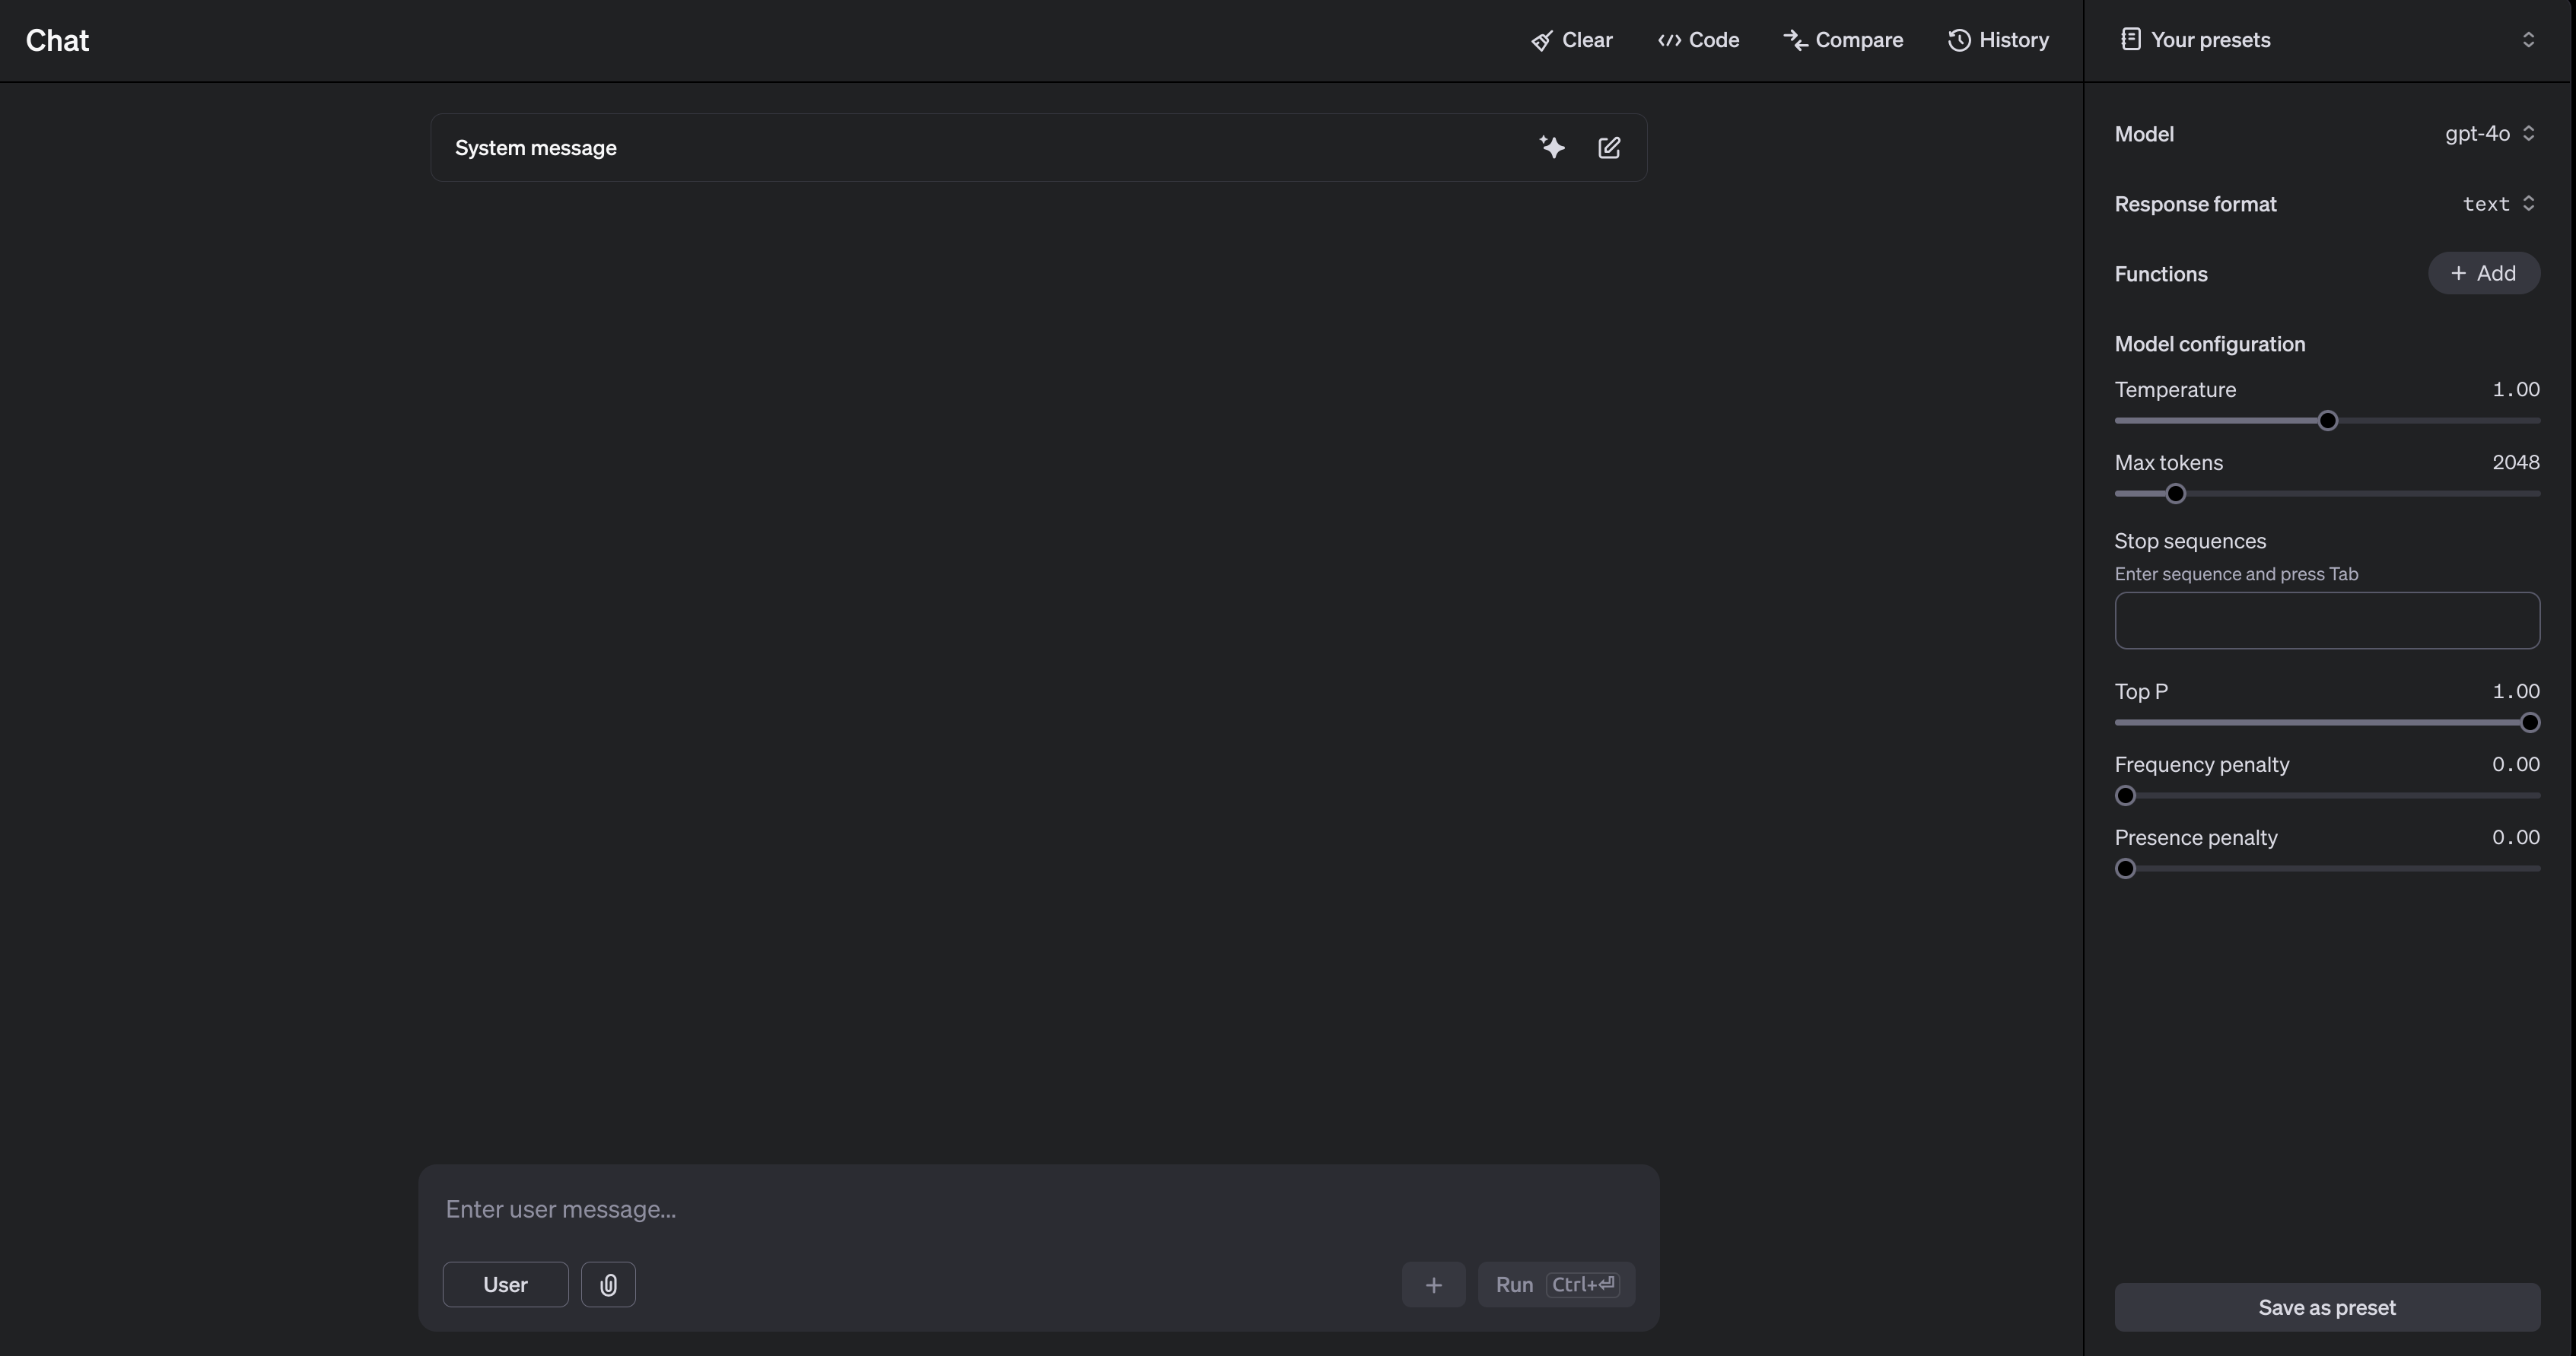Add a new function
The height and width of the screenshot is (1356, 2576).
tap(2483, 274)
